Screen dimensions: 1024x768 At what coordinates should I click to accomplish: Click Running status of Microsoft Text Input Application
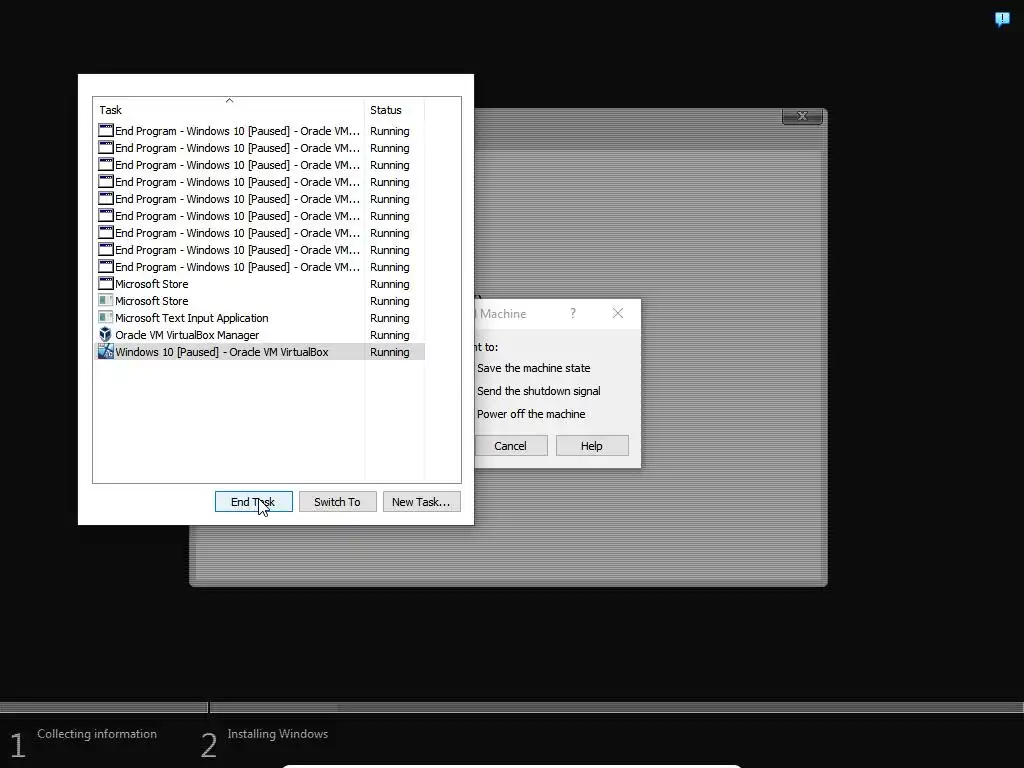pos(389,317)
